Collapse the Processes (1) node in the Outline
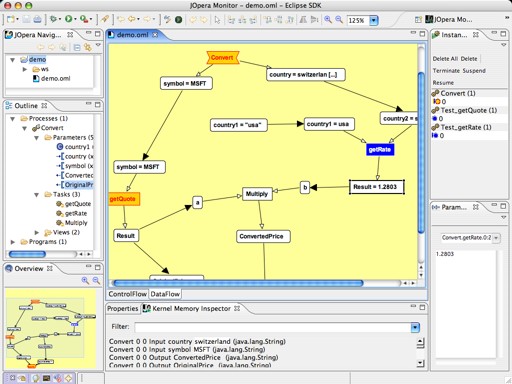Viewport: 512px width, 384px height. tap(13, 119)
